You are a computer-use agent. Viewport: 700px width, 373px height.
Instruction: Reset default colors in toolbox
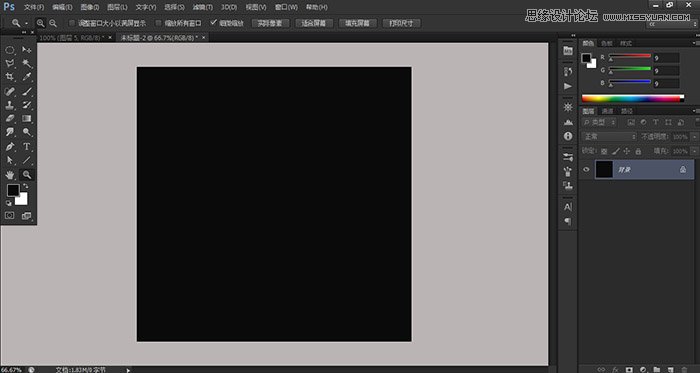(x=8, y=203)
